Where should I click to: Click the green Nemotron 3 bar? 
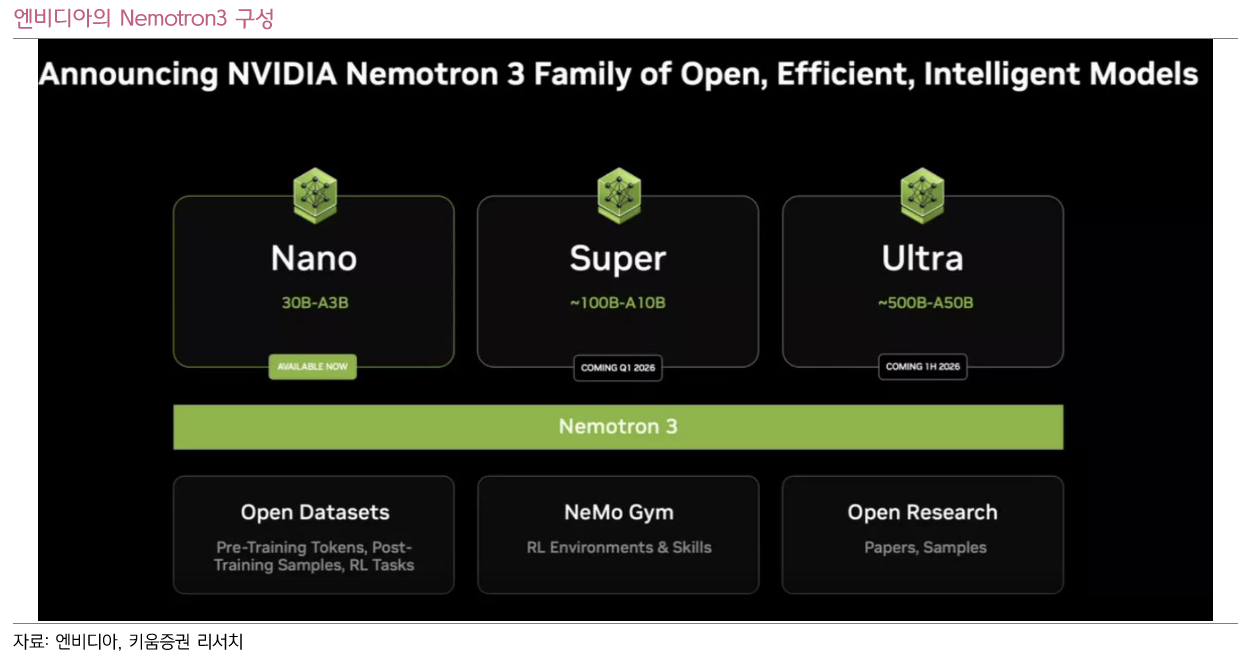[618, 427]
